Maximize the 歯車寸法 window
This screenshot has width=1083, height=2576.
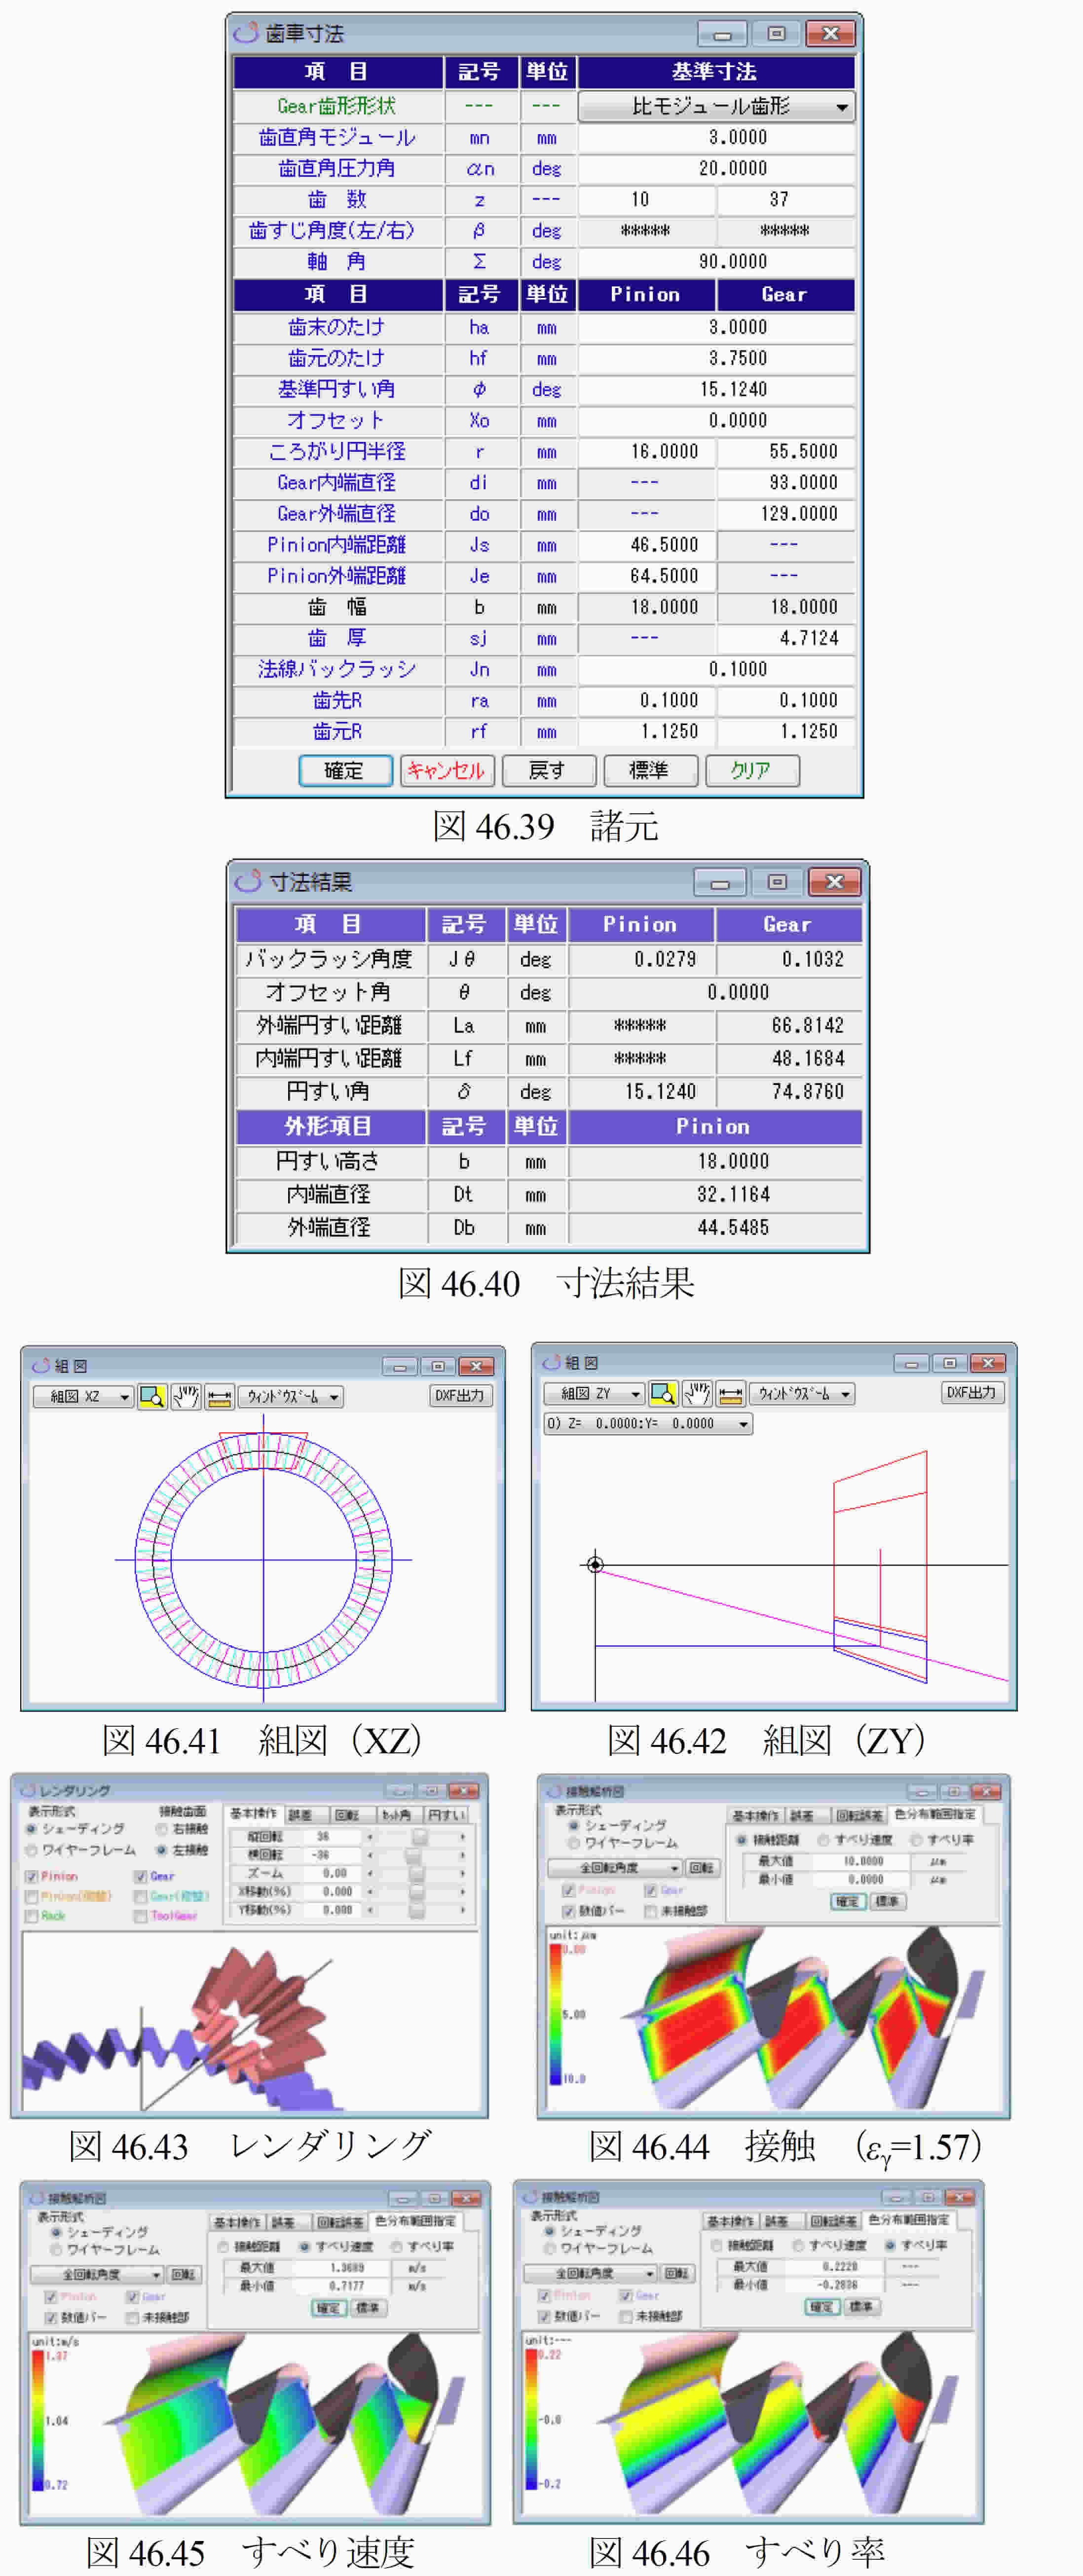tap(776, 34)
